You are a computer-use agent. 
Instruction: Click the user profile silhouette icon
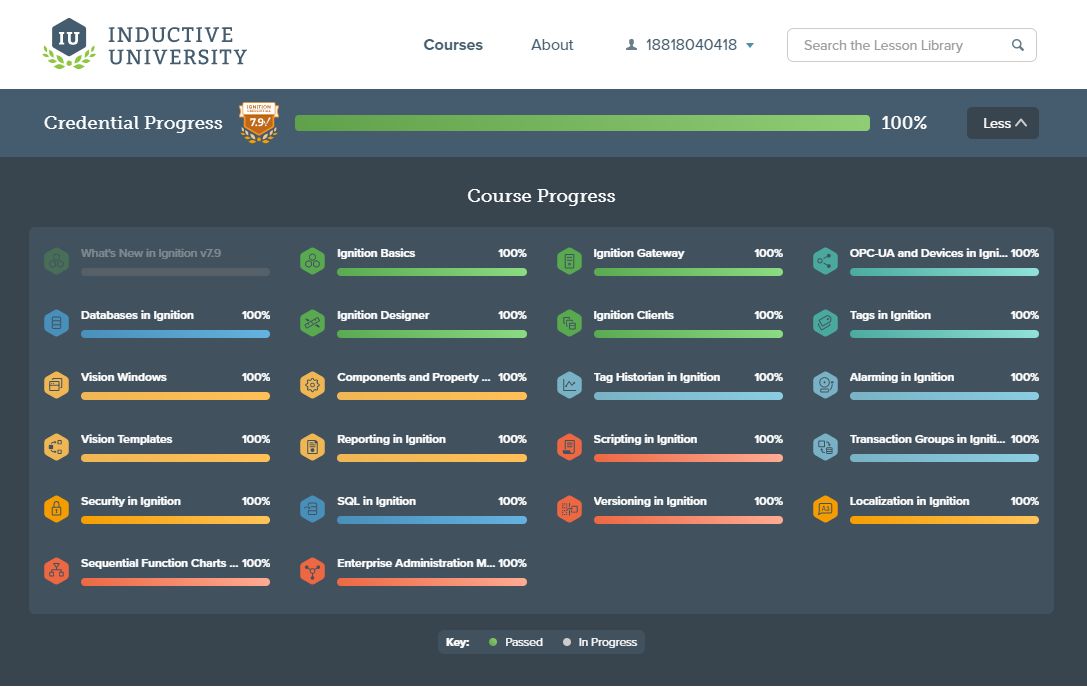point(632,45)
